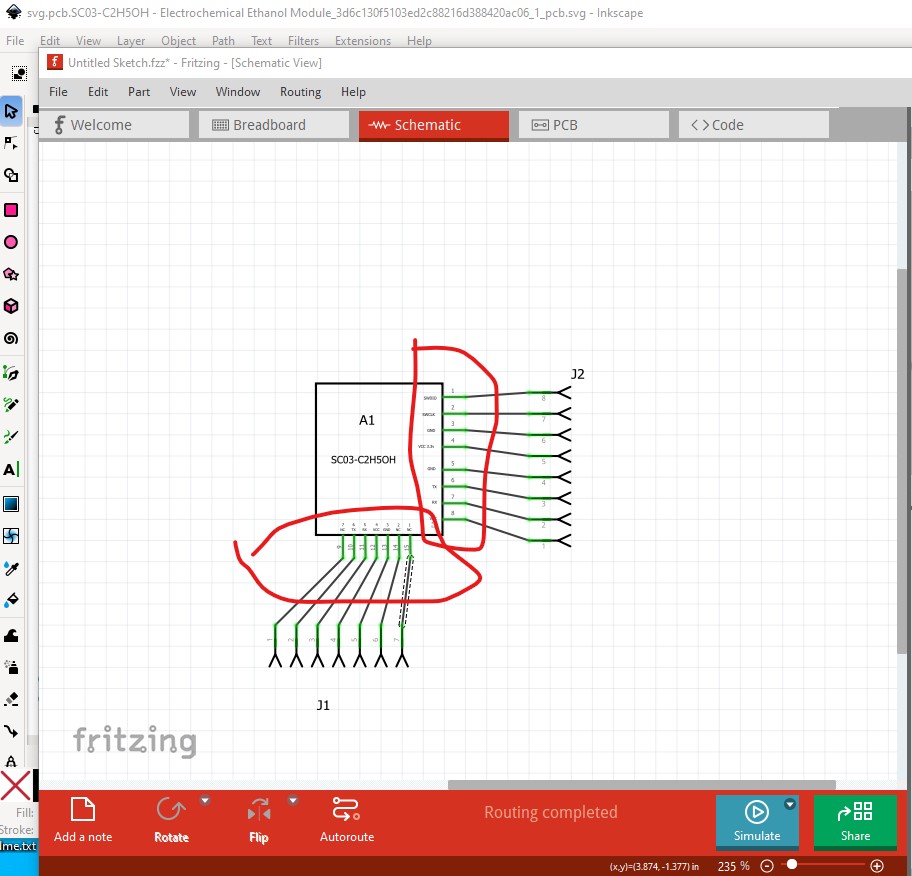Open the Window menu in Fritzing
This screenshot has height=876, width=912.
[238, 92]
